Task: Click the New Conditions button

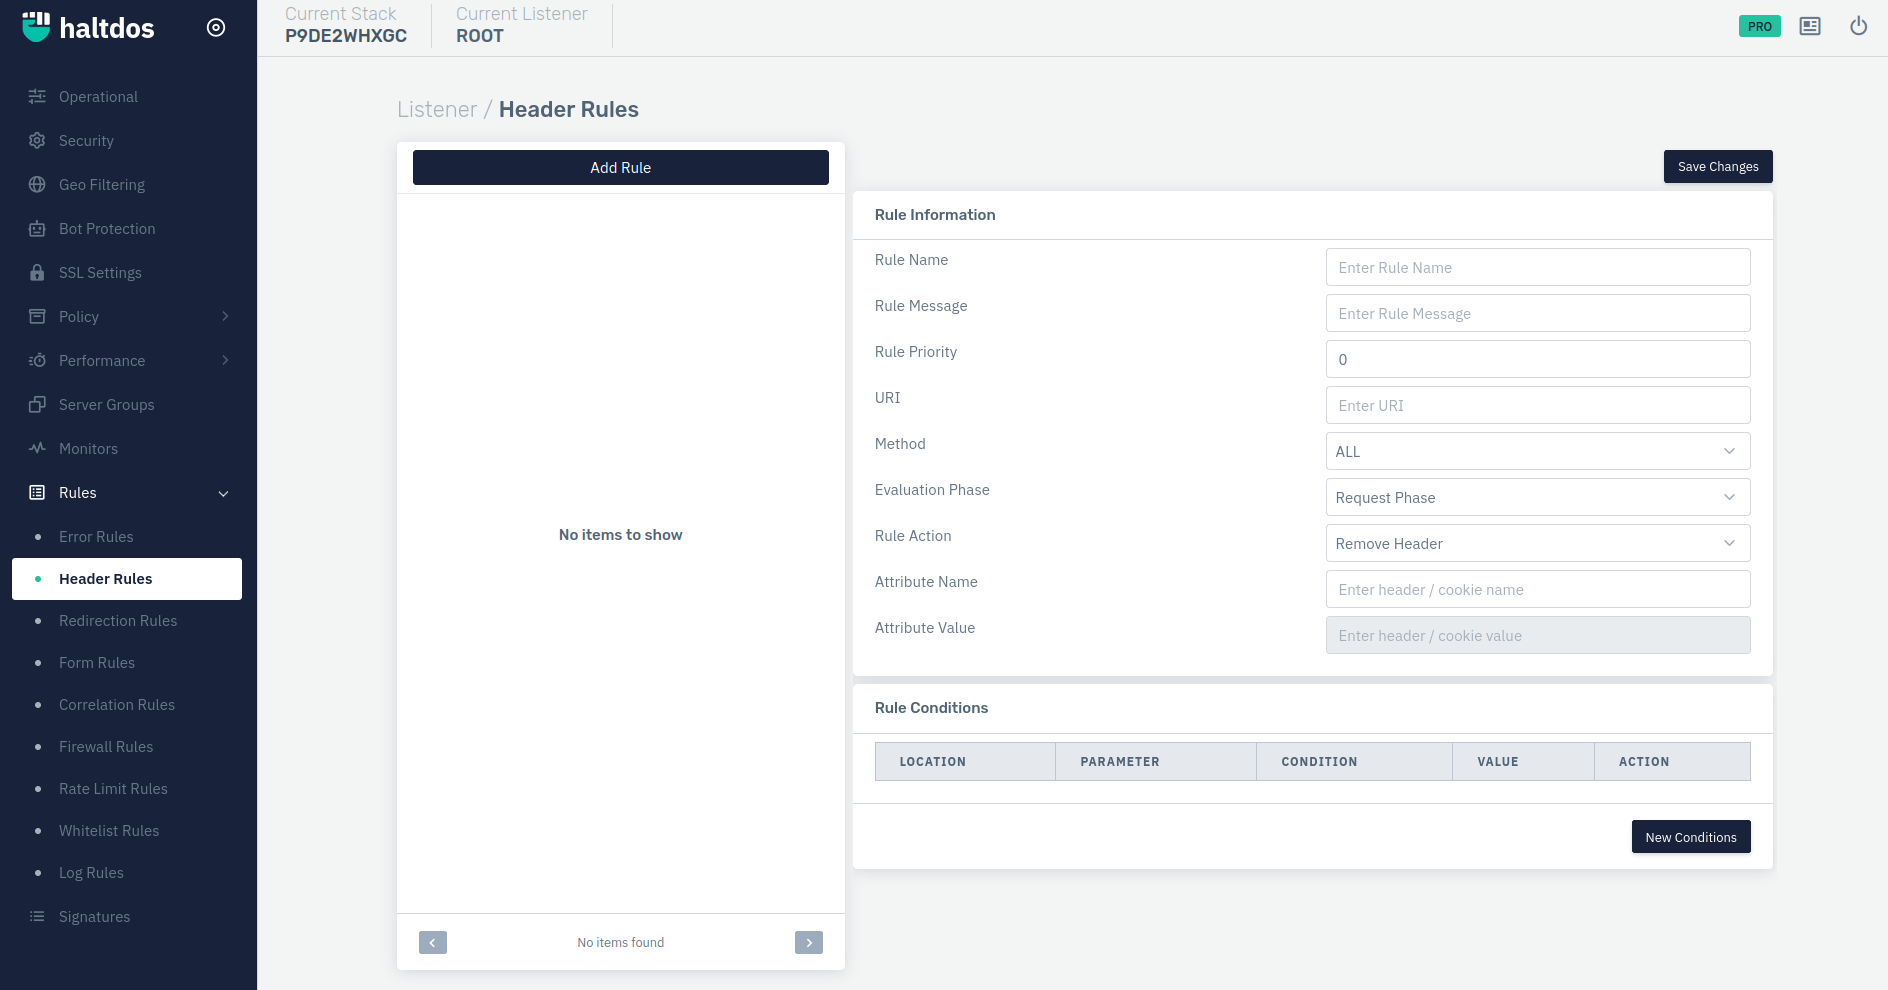Action: coord(1691,837)
